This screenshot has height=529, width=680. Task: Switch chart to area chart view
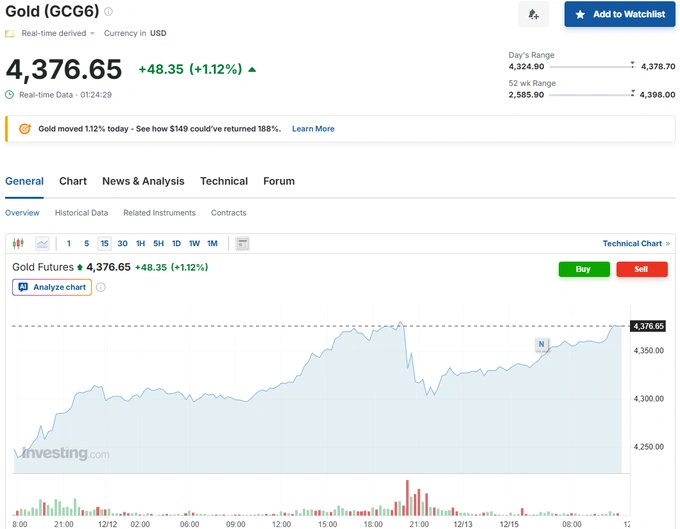[42, 243]
